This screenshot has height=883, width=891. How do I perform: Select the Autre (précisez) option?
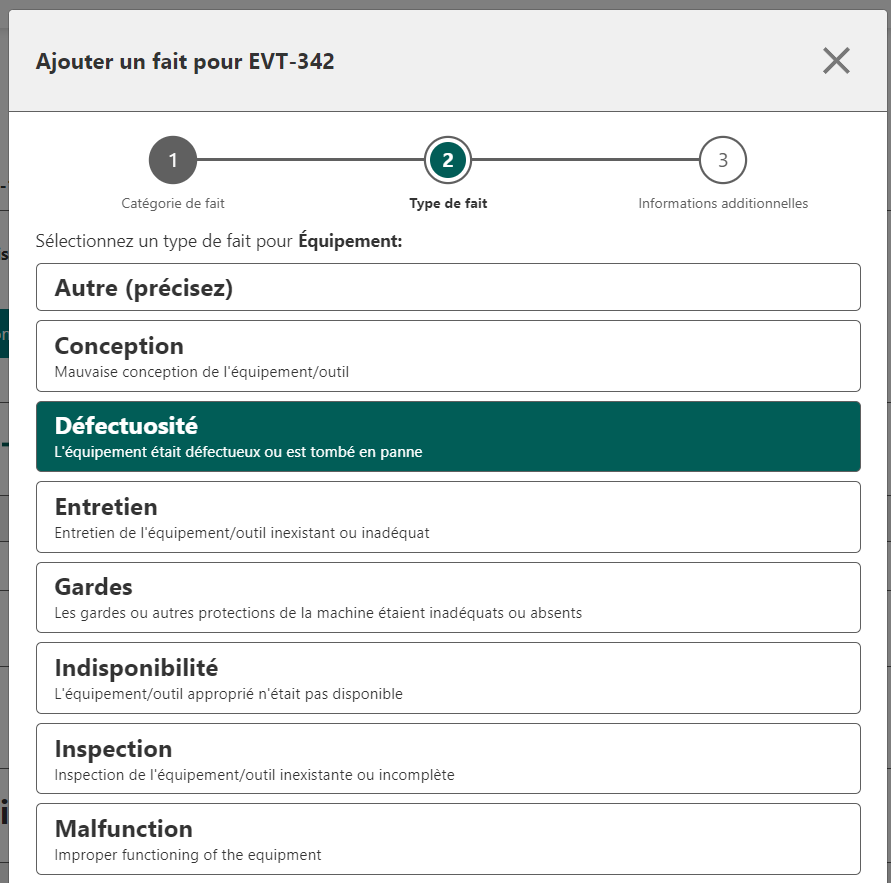(x=448, y=287)
